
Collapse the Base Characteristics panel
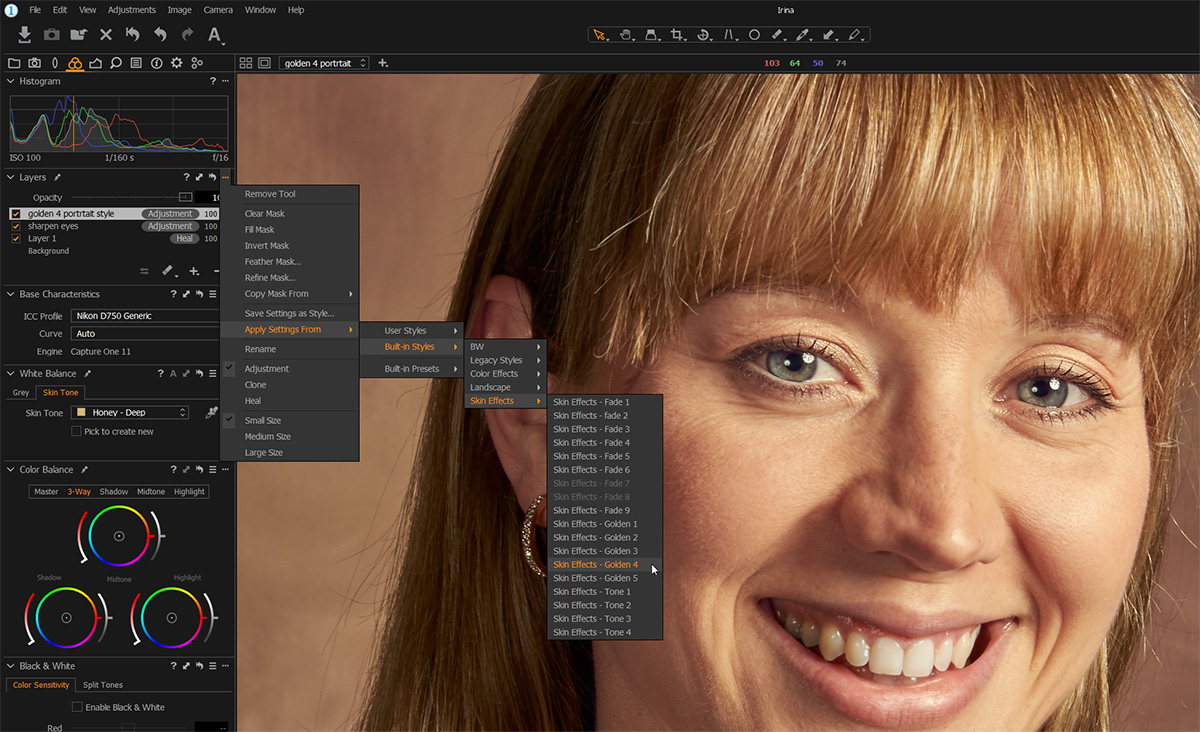pos(11,294)
